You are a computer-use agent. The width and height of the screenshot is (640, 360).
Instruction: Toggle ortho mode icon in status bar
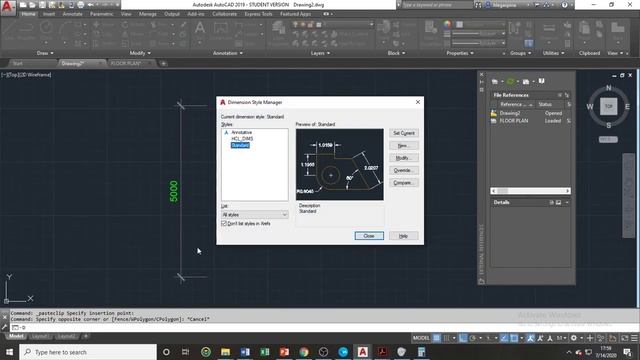pos(462,338)
